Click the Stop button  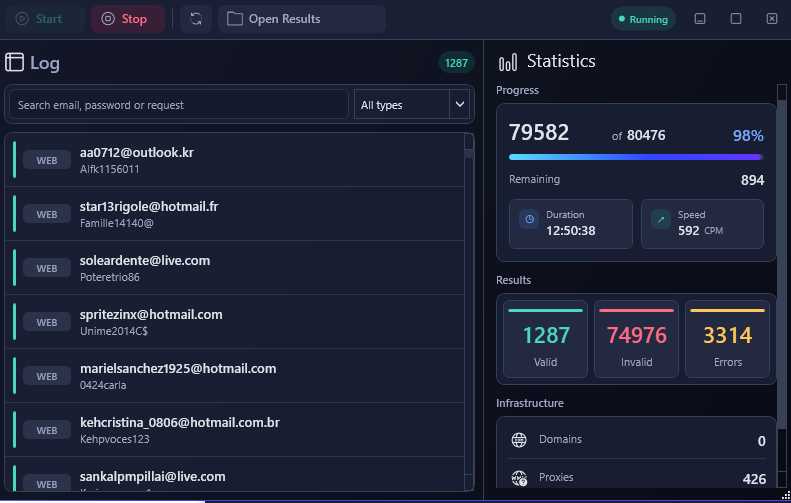[x=128, y=19]
